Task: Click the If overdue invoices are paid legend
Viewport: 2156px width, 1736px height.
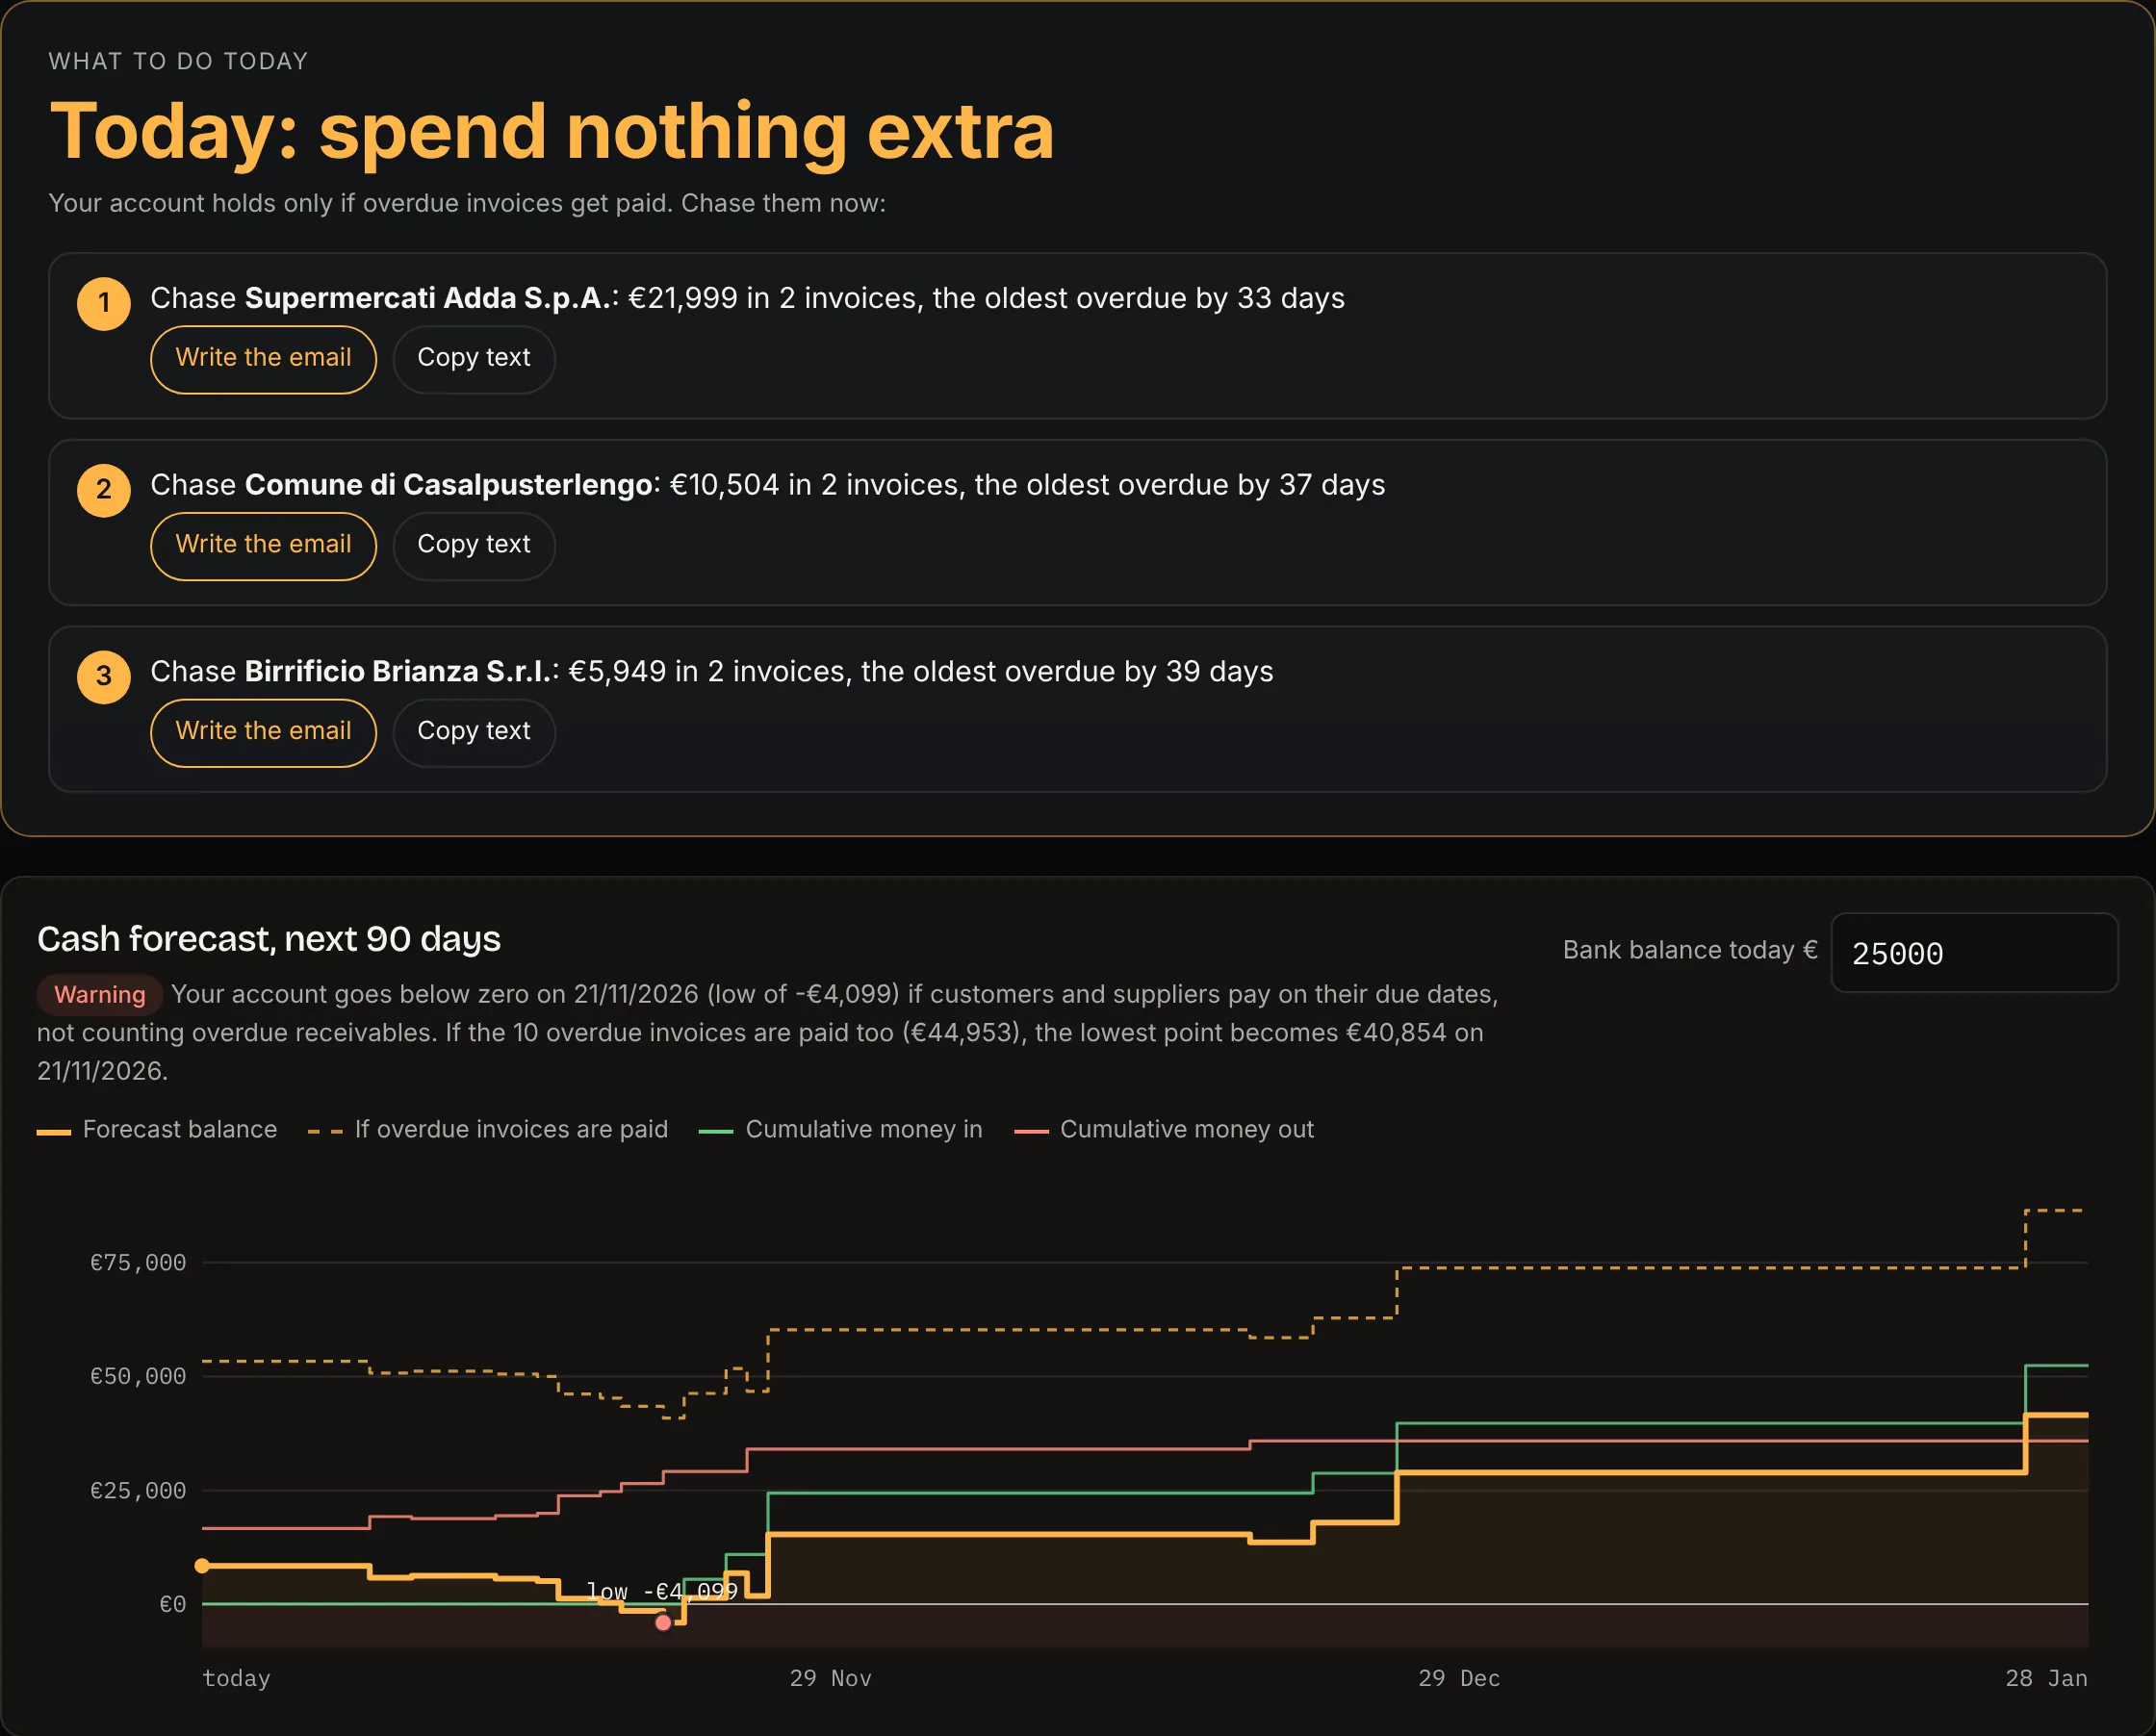Action: 488,1129
